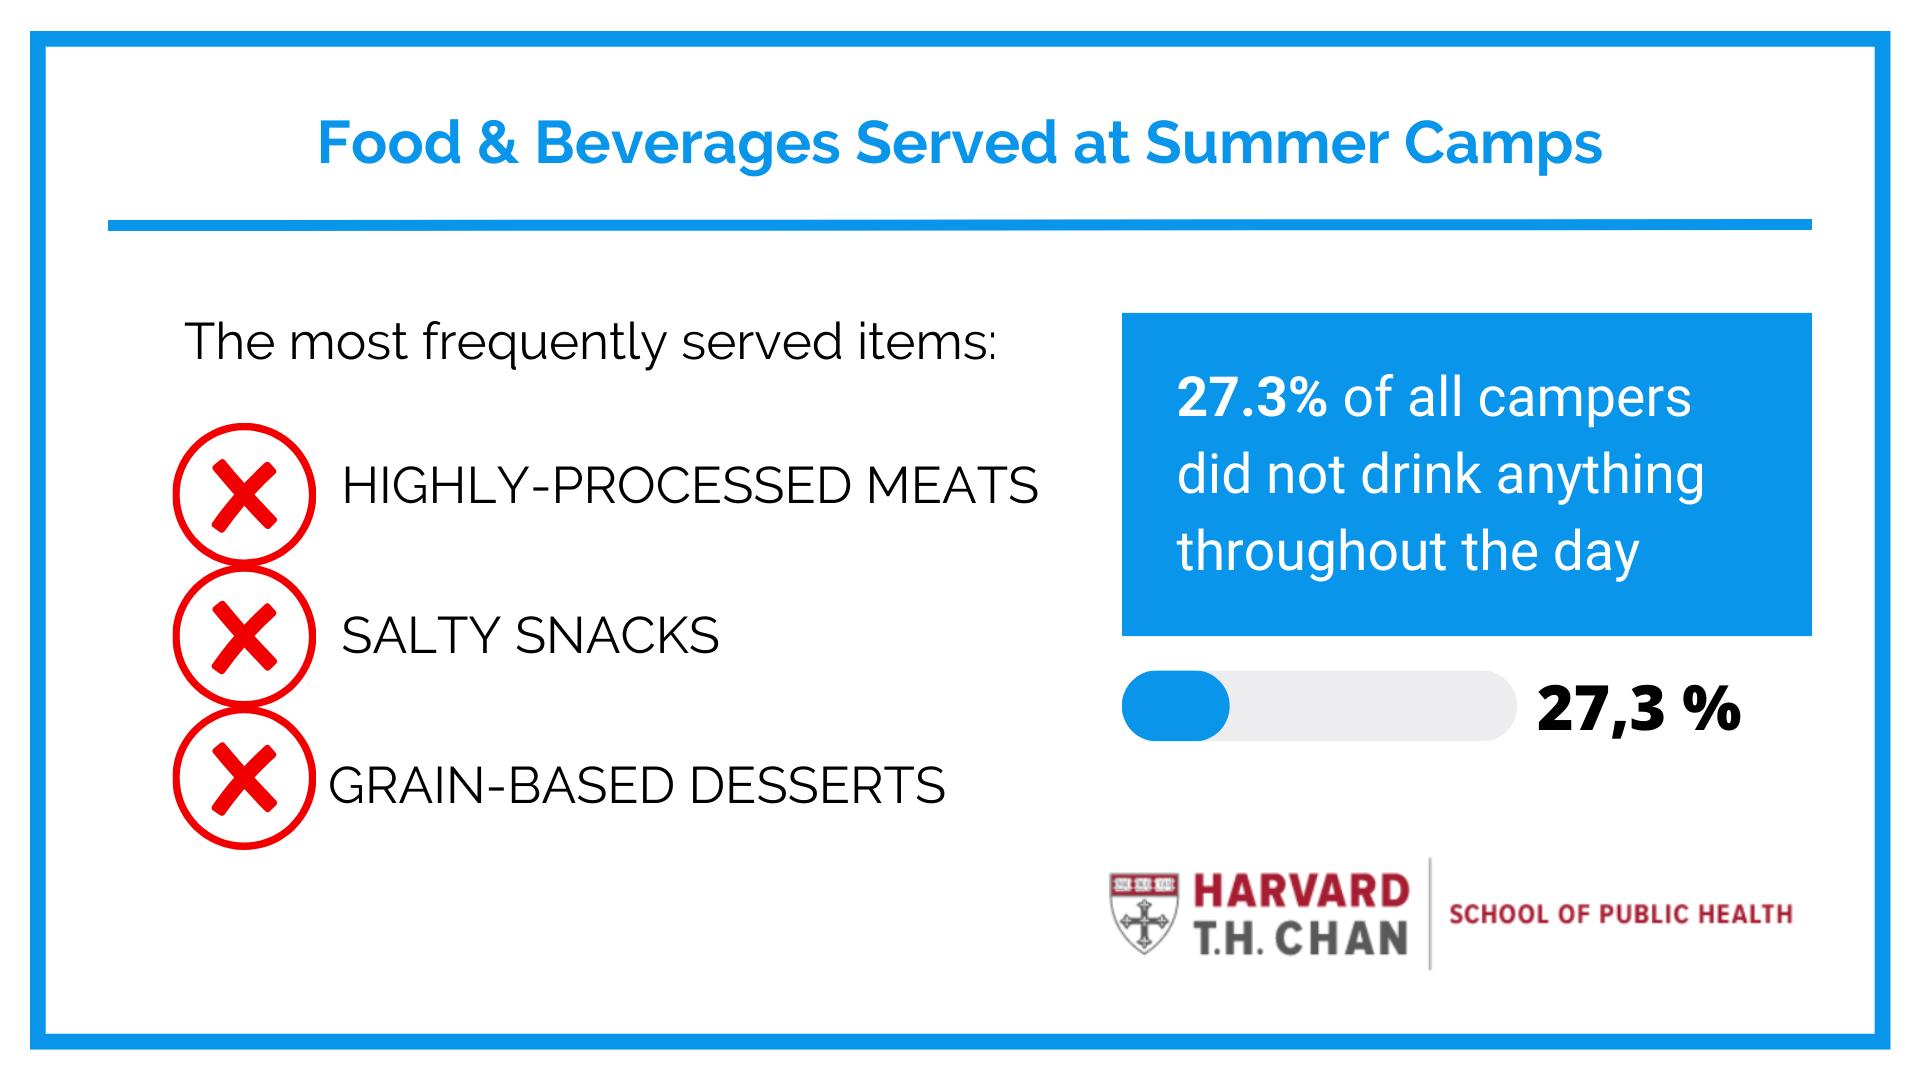Click the HARVARD wordmark in the logo
This screenshot has height=1080, width=1920.
tap(1301, 891)
